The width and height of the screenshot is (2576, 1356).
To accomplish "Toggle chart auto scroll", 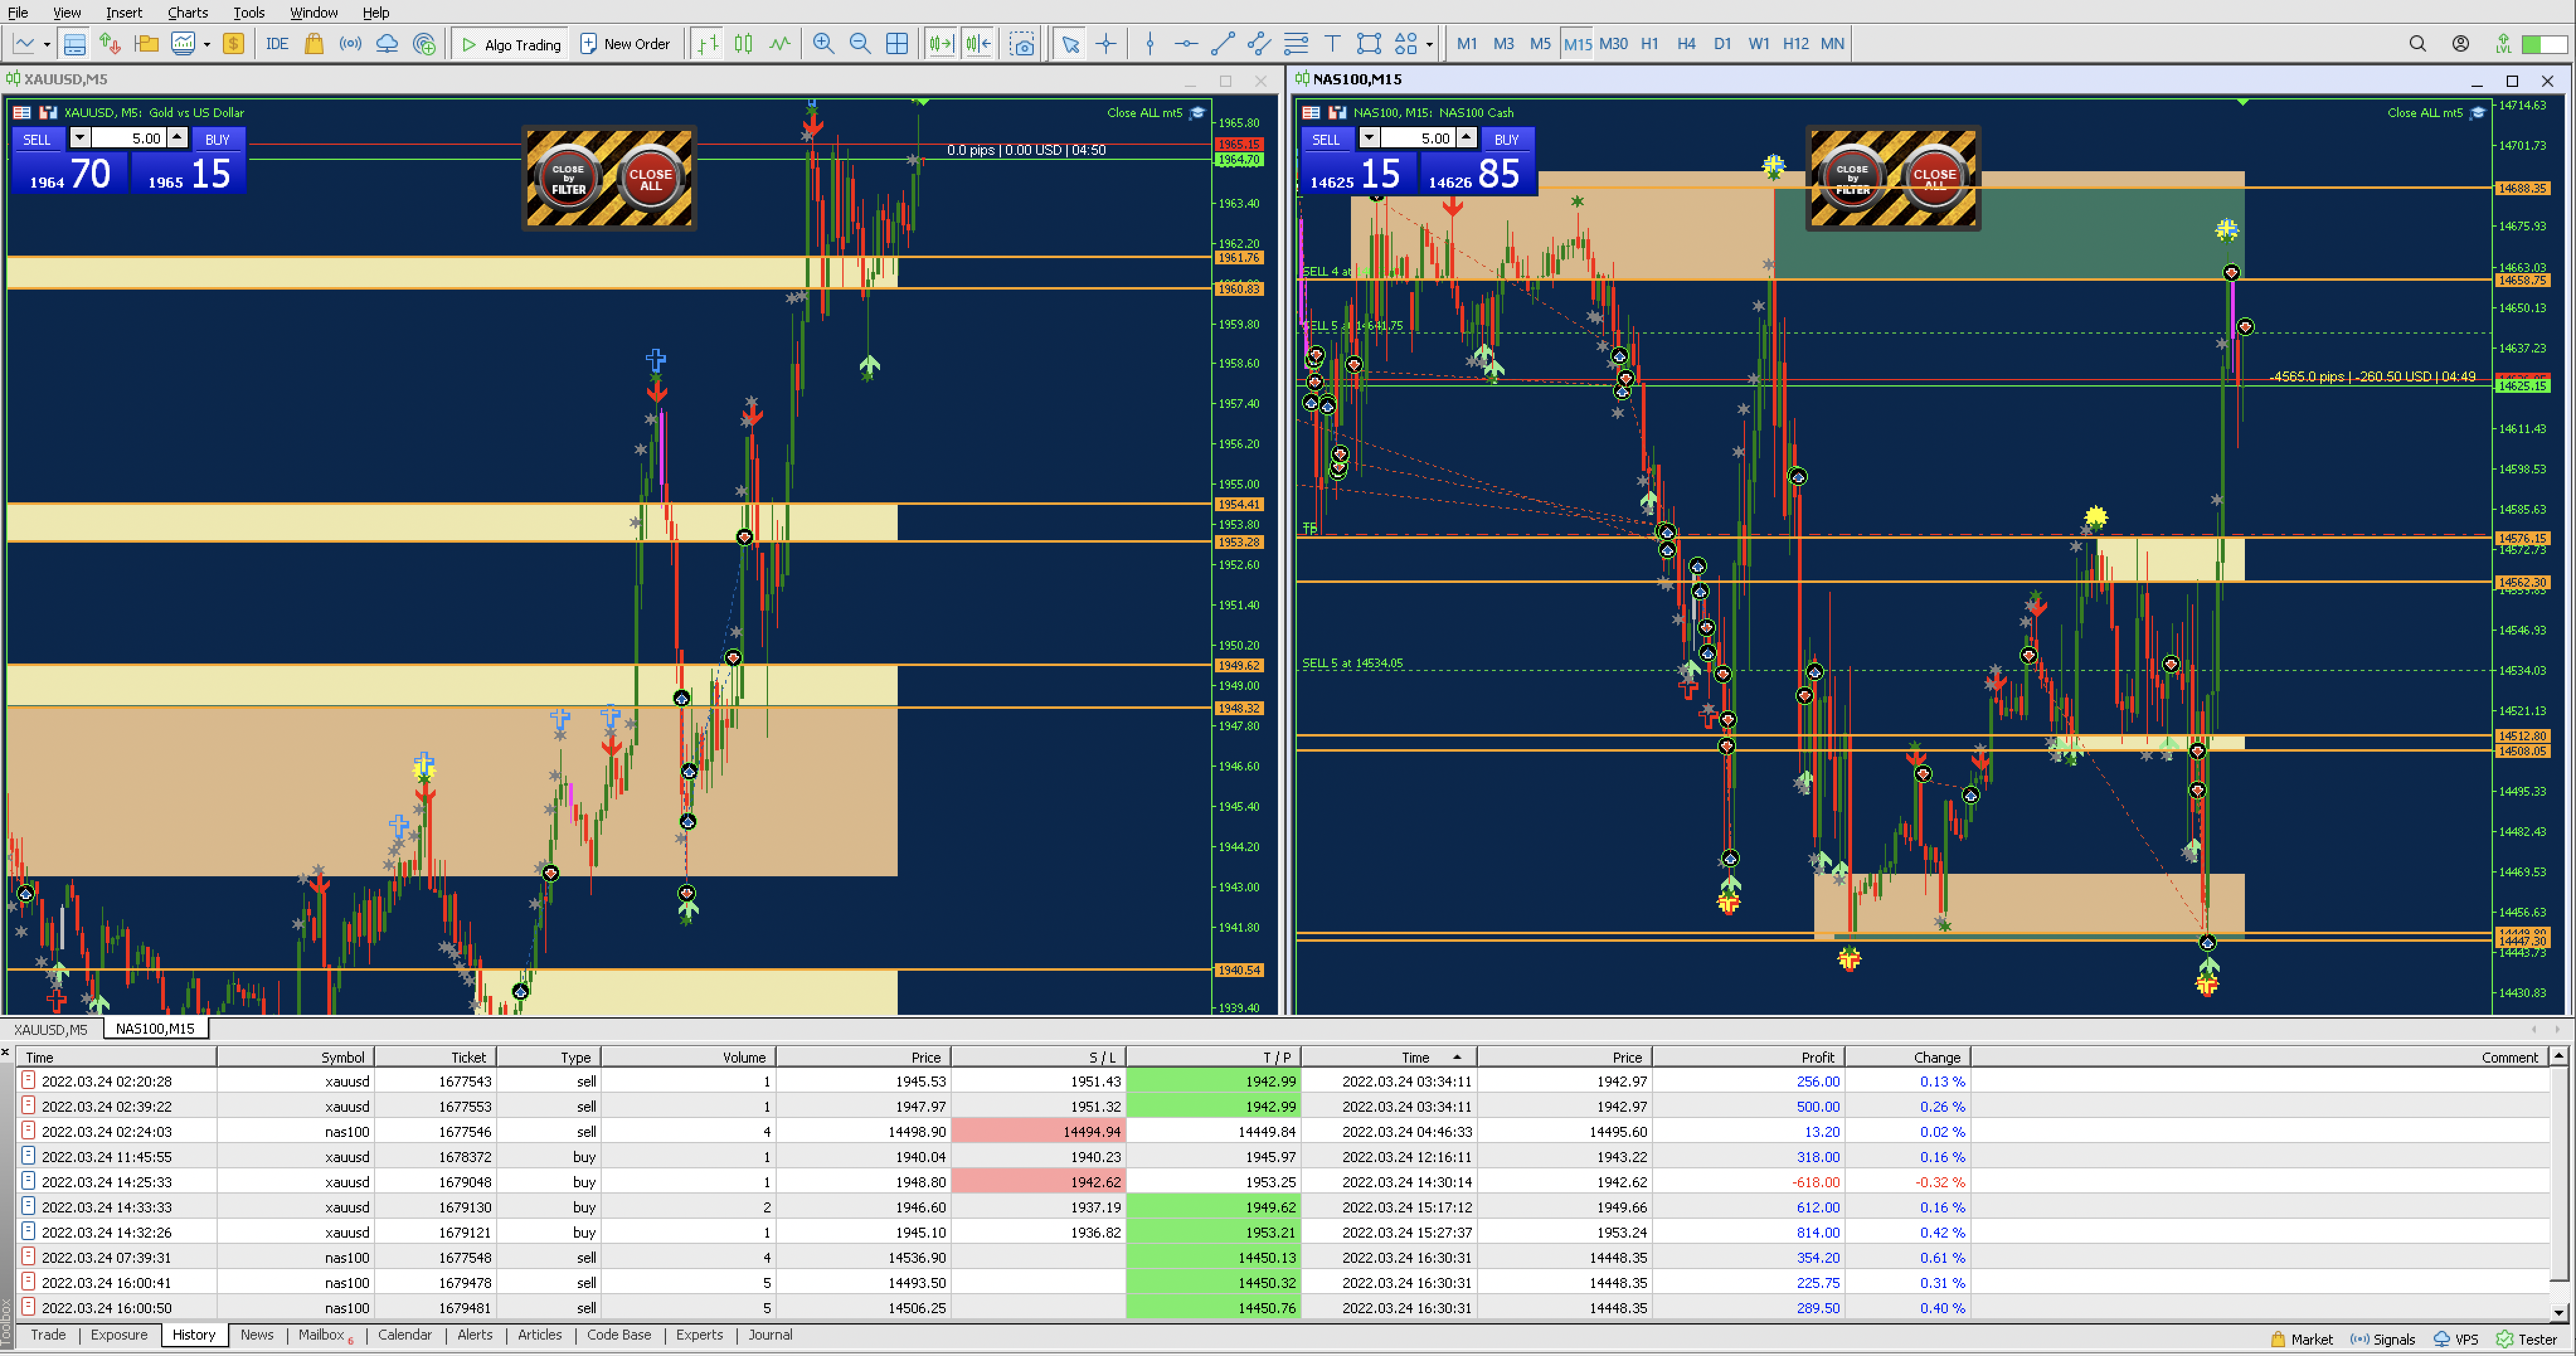I will point(941,44).
